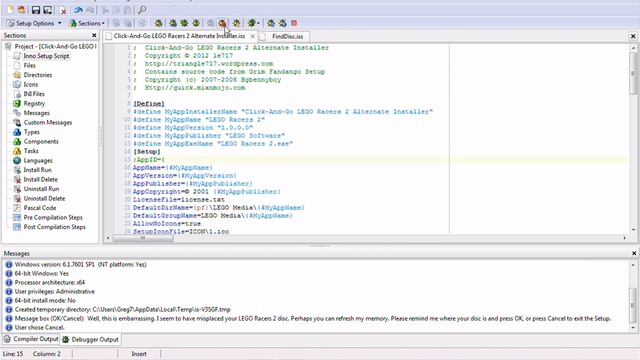Open the Registry section
The height and width of the screenshot is (360, 640).
coord(34,103)
